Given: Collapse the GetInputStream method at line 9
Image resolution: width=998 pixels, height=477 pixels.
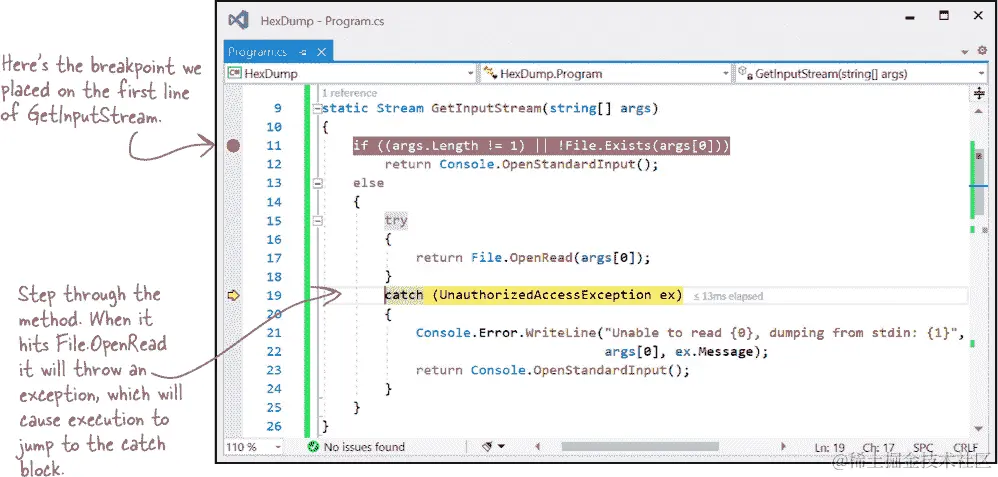Looking at the screenshot, I should 317,108.
